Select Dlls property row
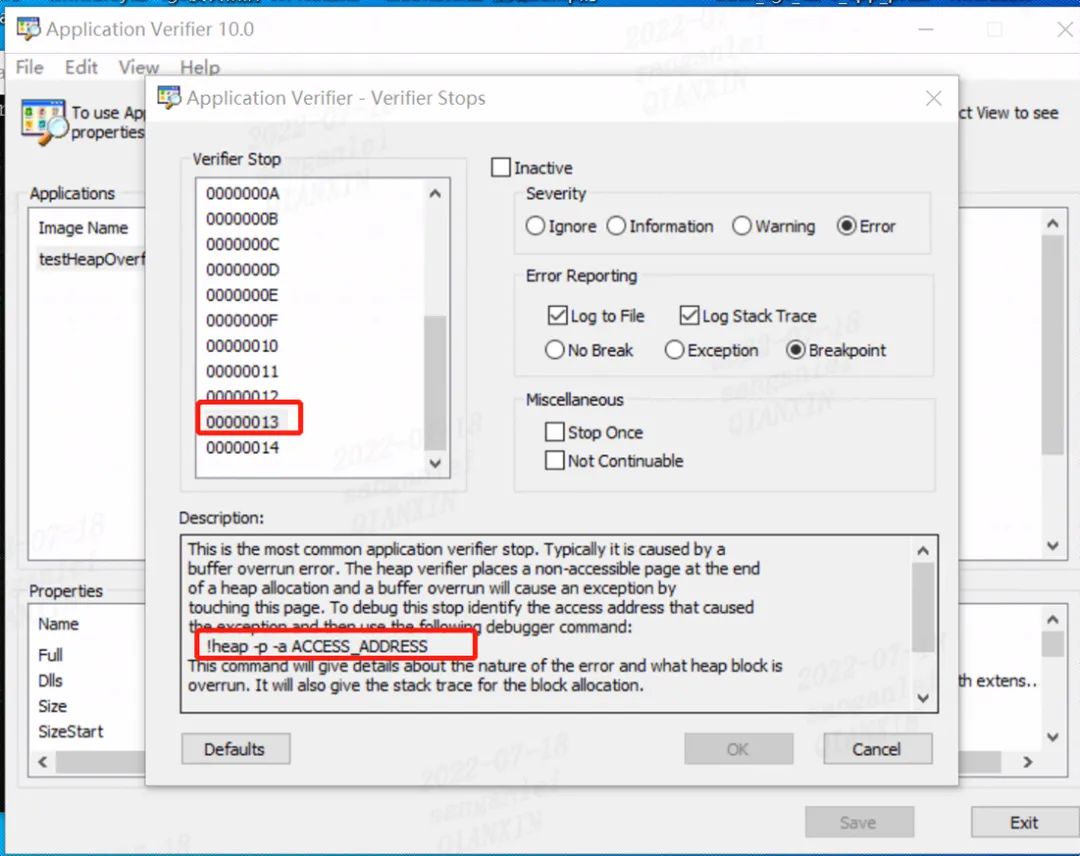Viewport: 1080px width, 856px height. click(50, 680)
